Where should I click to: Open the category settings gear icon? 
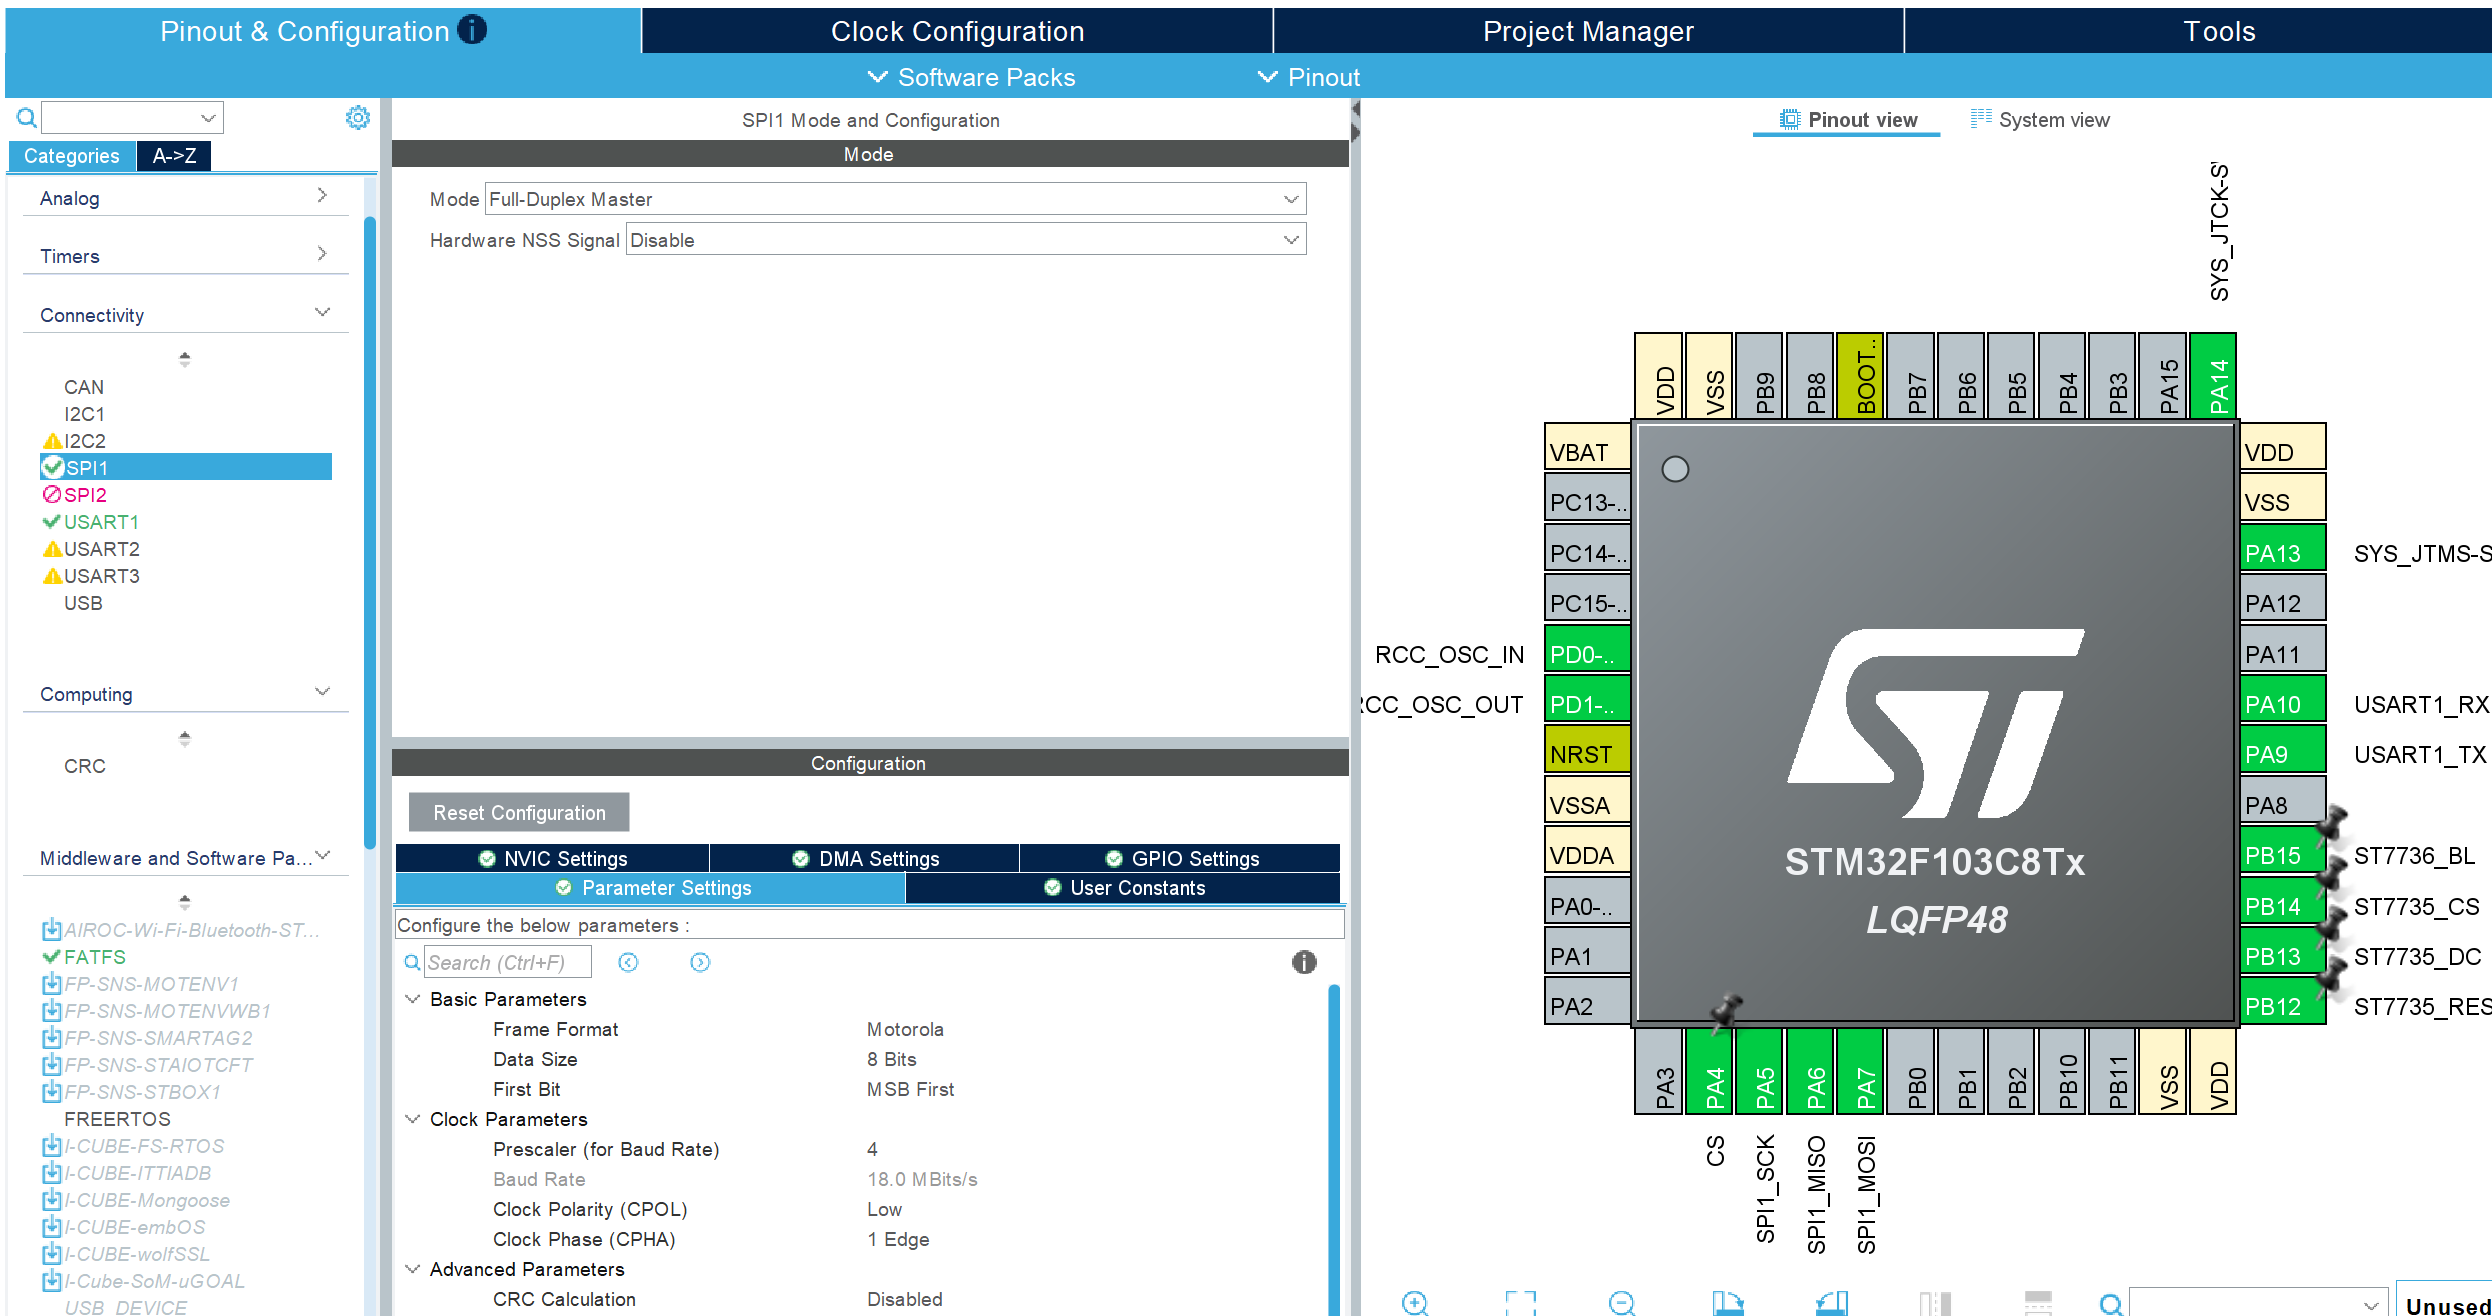357,118
